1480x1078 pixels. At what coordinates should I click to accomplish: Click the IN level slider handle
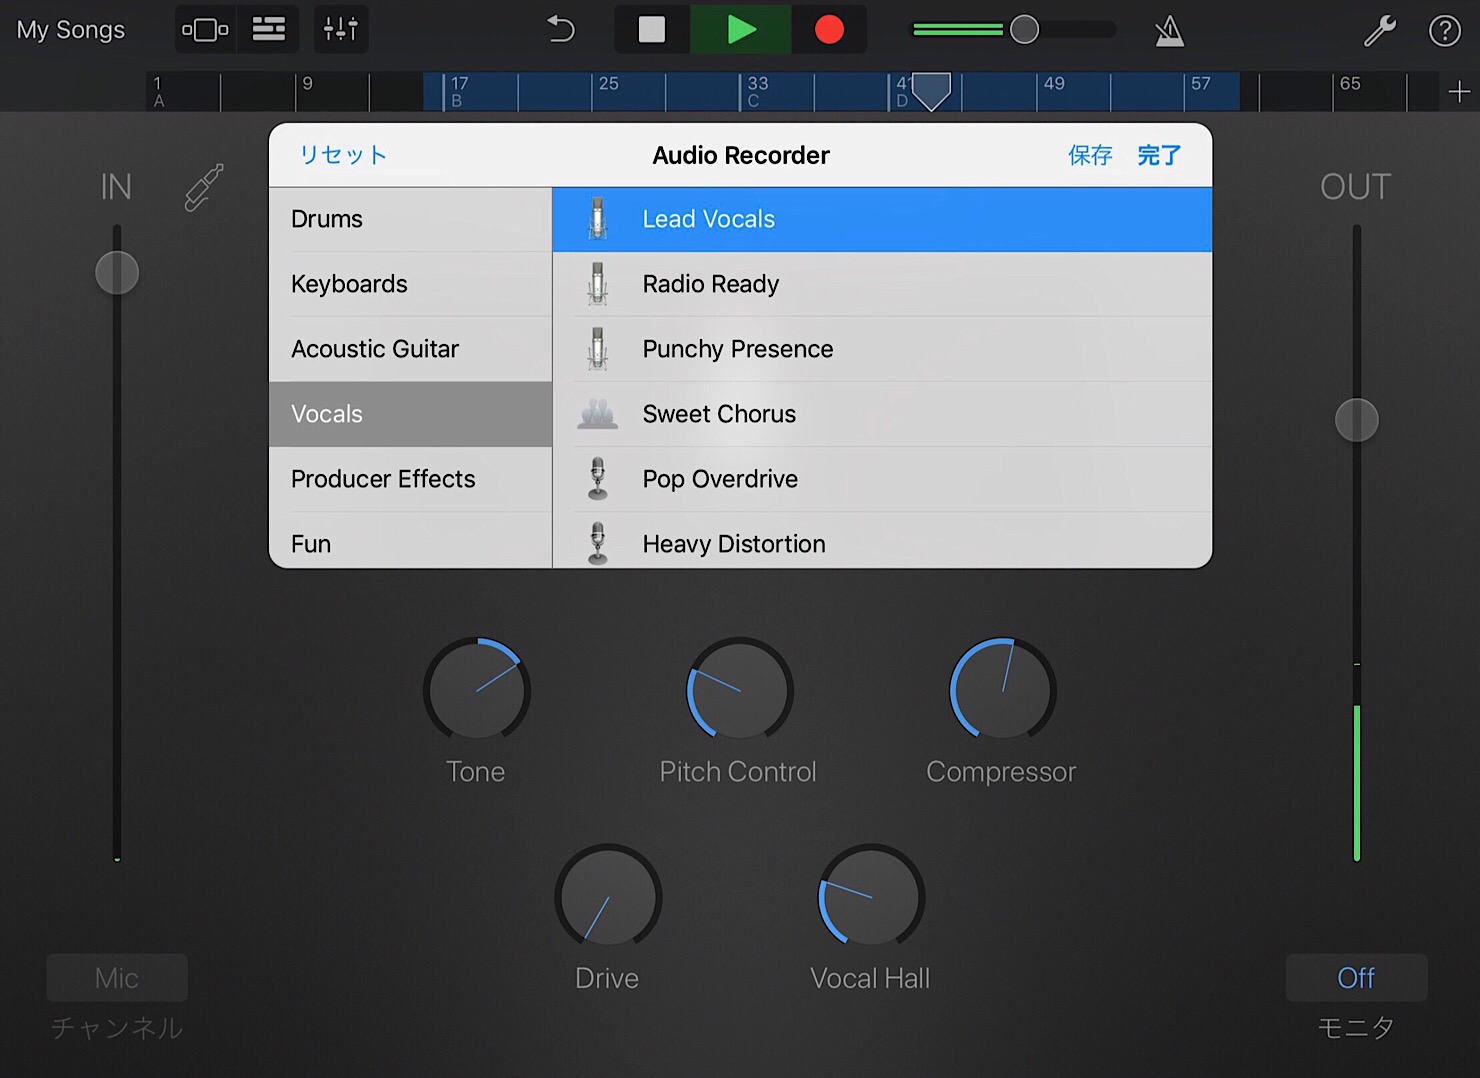117,273
